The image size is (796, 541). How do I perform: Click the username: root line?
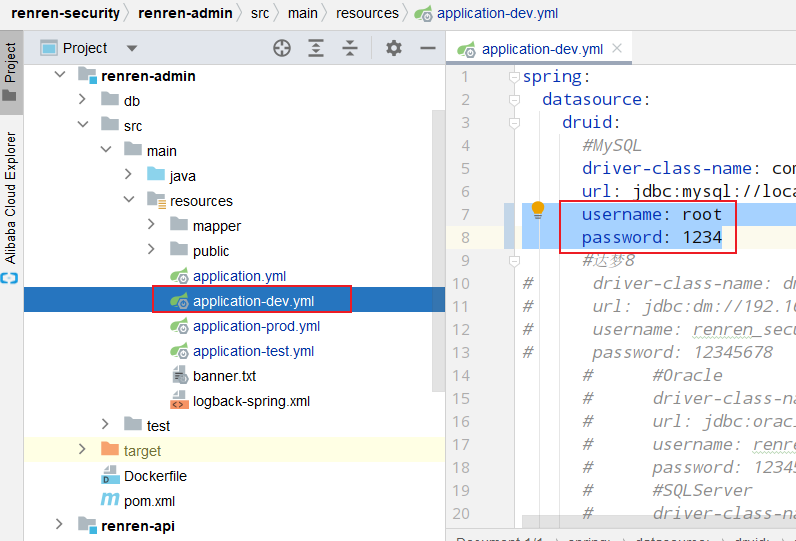point(651,214)
